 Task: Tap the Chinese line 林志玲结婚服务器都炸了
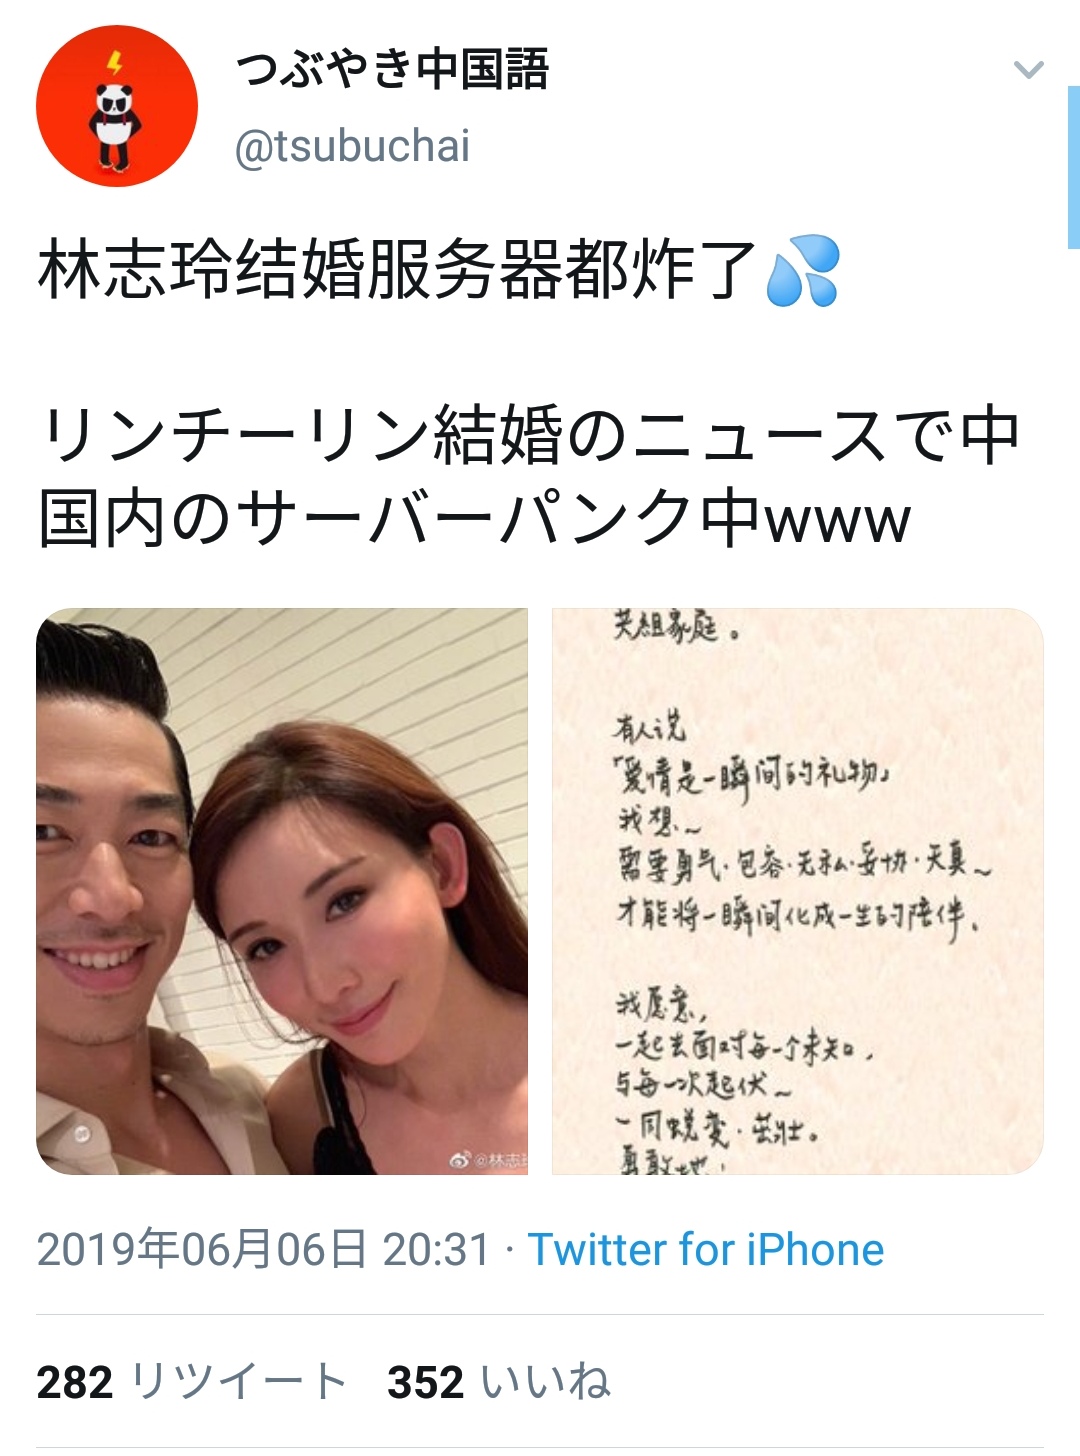point(398,271)
